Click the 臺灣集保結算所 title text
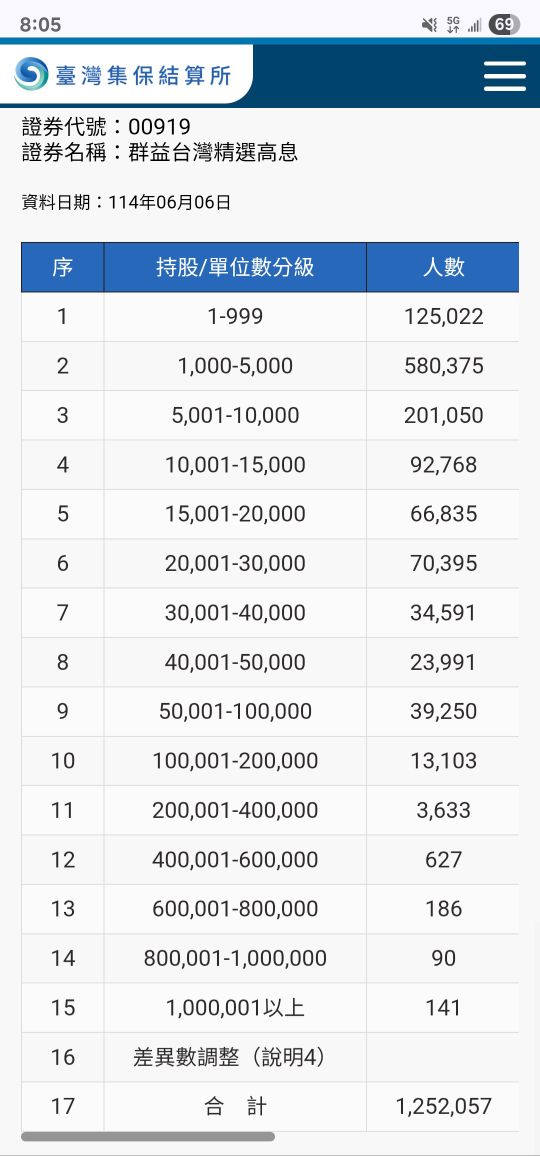 (x=143, y=74)
